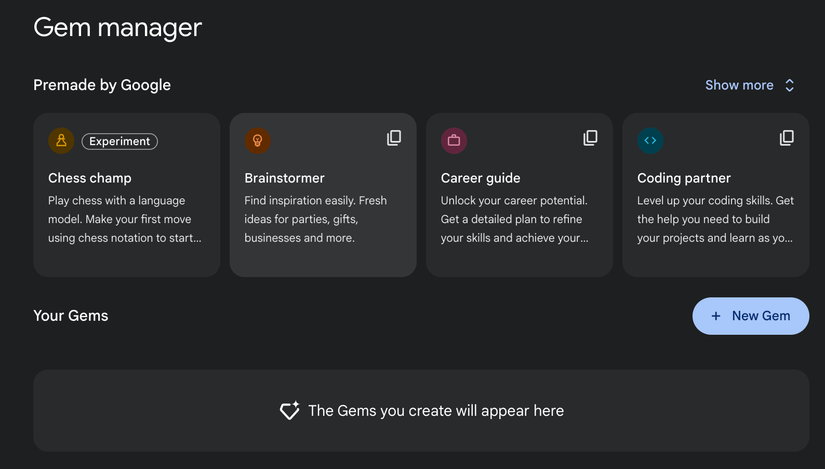This screenshot has height=469, width=825.
Task: Copy the Career guide gem via copy icon
Action: (591, 138)
